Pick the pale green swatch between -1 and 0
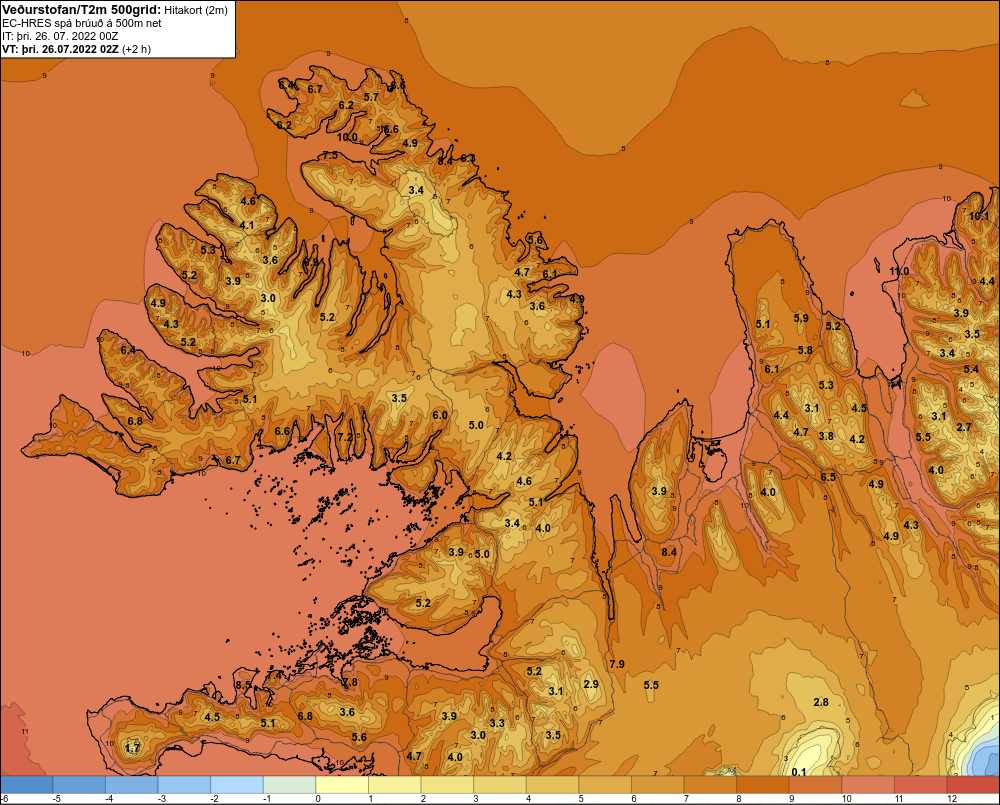This screenshot has width=1000, height=805. click(x=290, y=785)
